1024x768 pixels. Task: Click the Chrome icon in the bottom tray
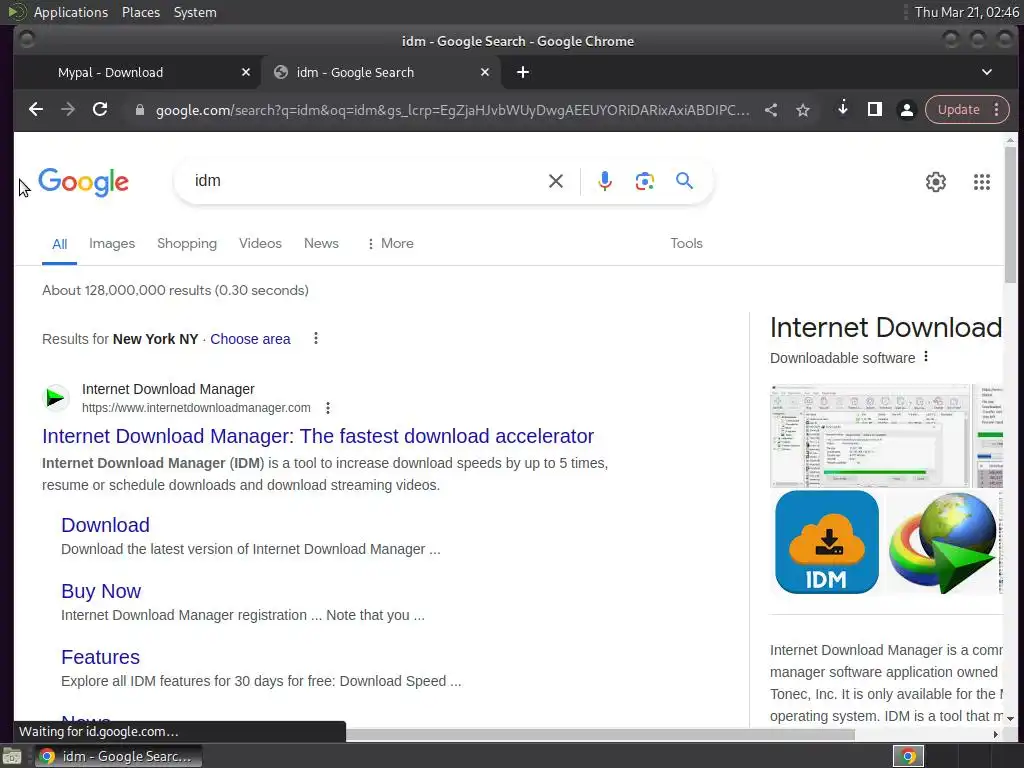[908, 756]
